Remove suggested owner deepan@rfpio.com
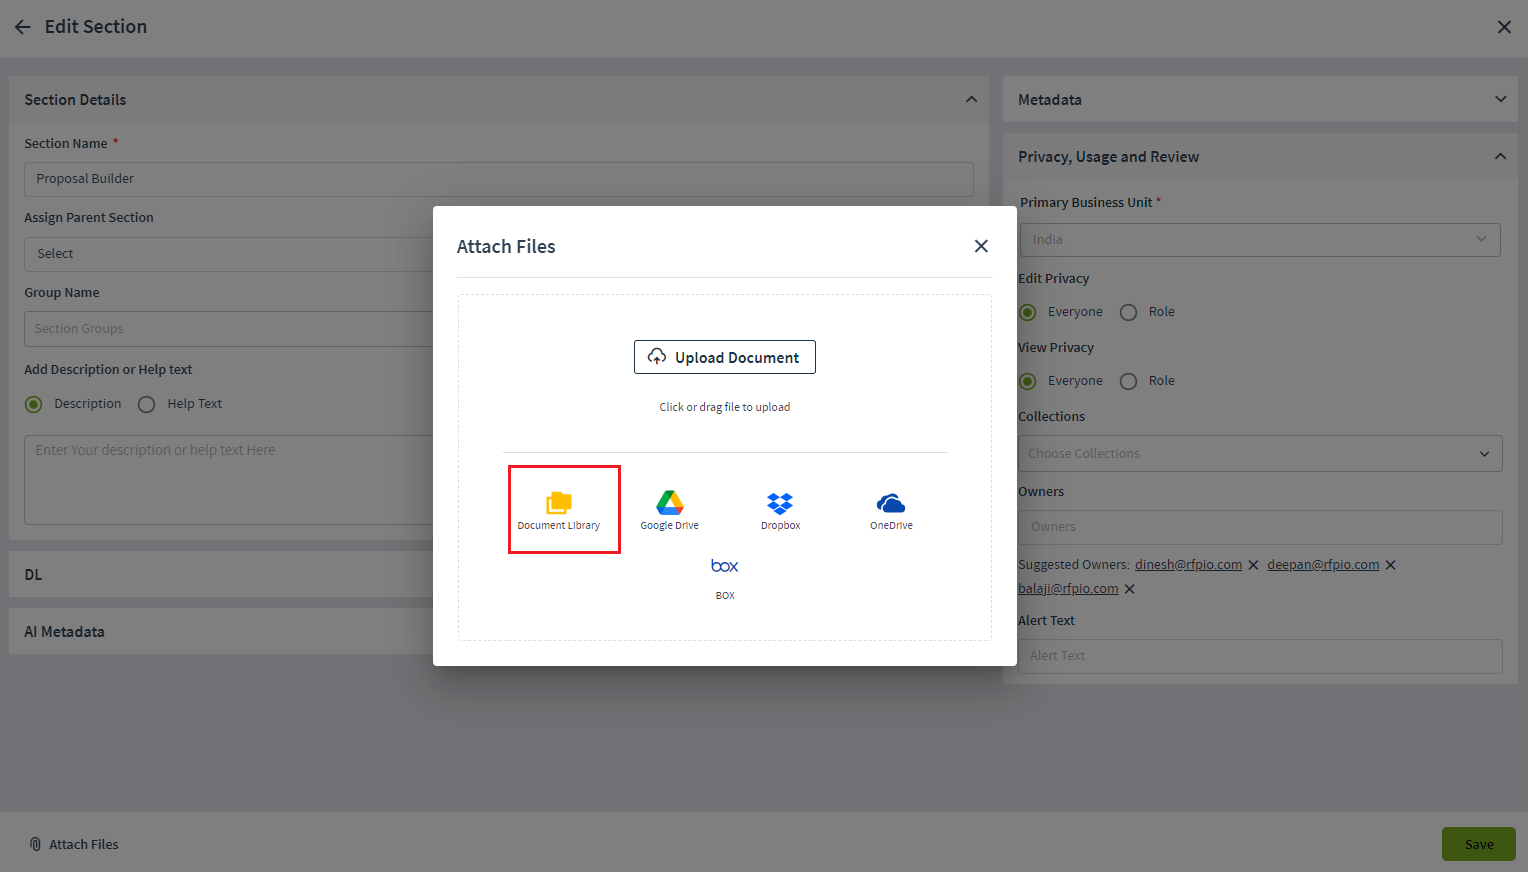Screen dimensions: 1528x872 coord(1391,566)
